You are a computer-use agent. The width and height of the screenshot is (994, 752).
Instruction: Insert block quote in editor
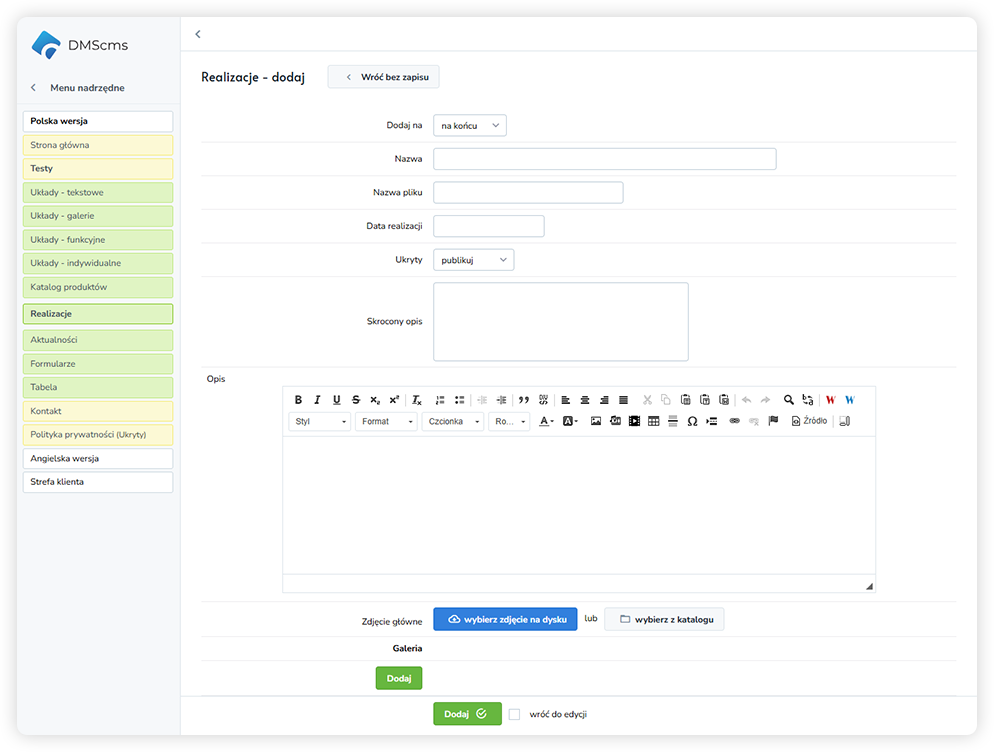524,400
